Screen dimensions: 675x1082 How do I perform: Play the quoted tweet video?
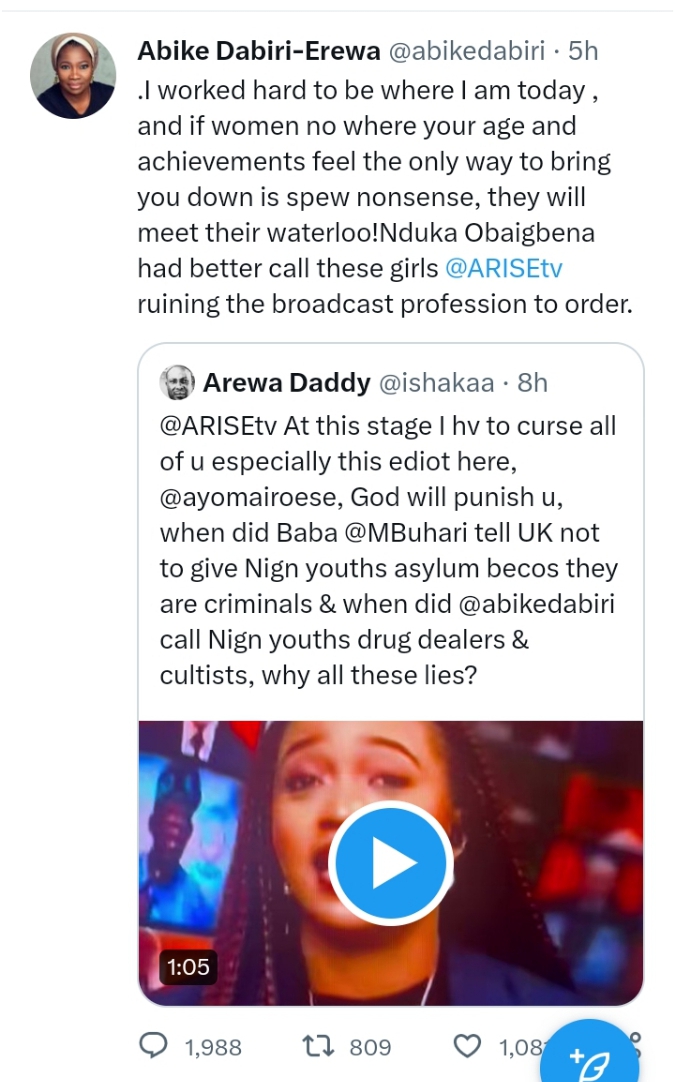[x=390, y=864]
